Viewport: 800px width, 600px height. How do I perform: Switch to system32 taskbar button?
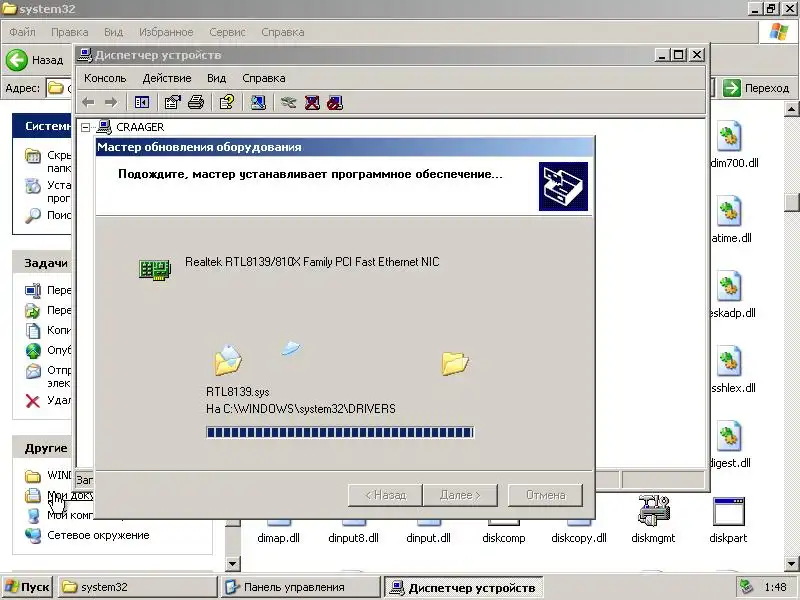coord(138,587)
